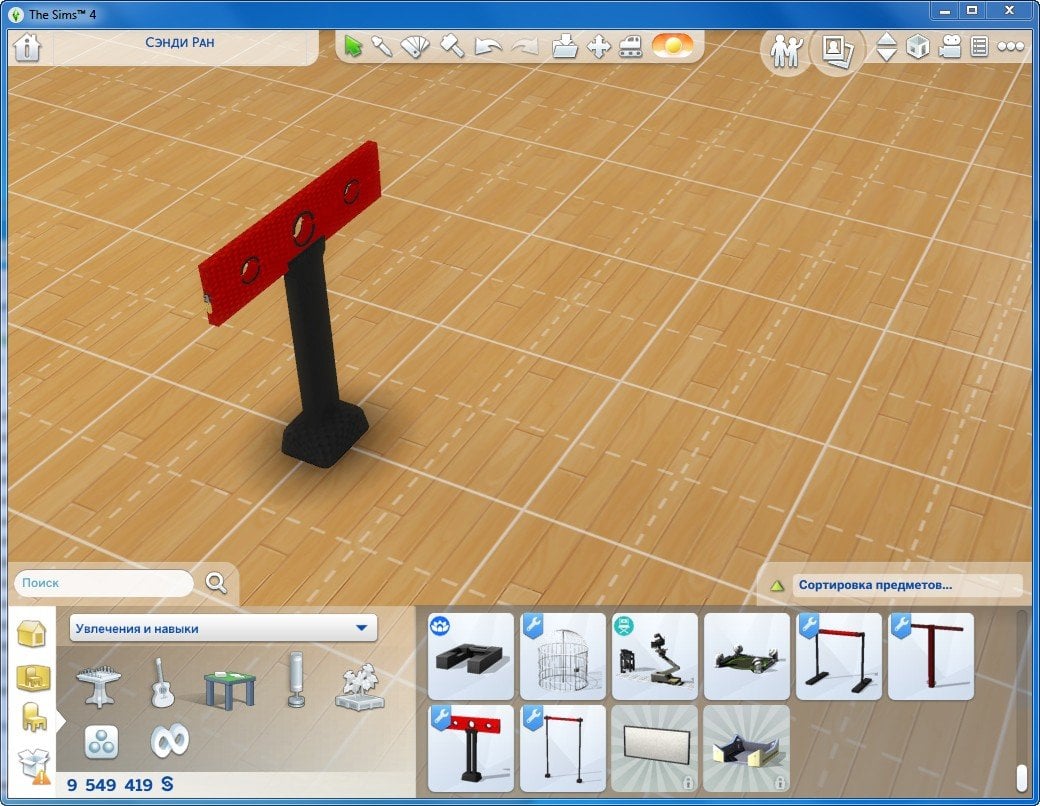
Task: Minimize The Sims 4 window
Action: tap(945, 11)
